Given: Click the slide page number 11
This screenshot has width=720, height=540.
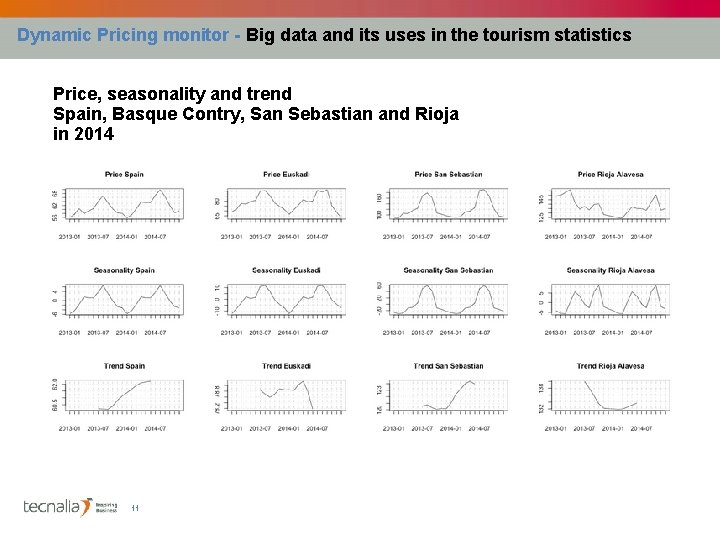Looking at the screenshot, I should (x=134, y=508).
